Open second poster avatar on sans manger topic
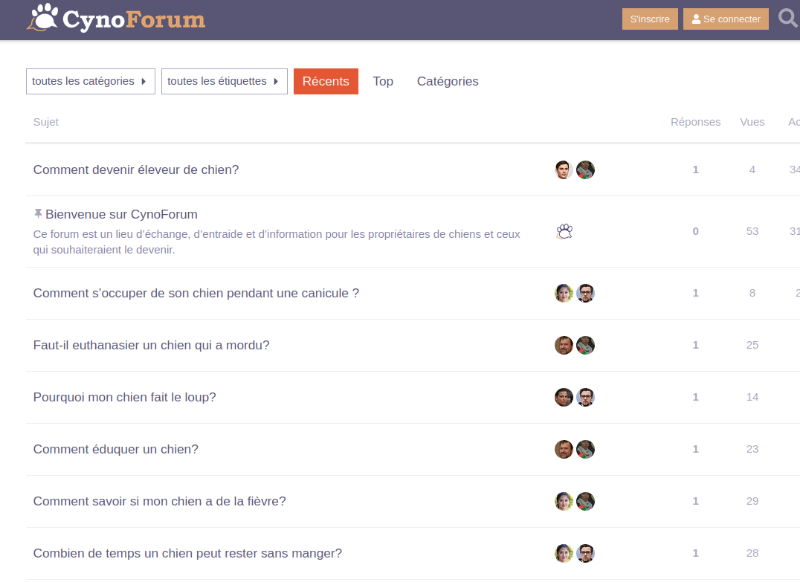800x582 pixels. coord(585,553)
